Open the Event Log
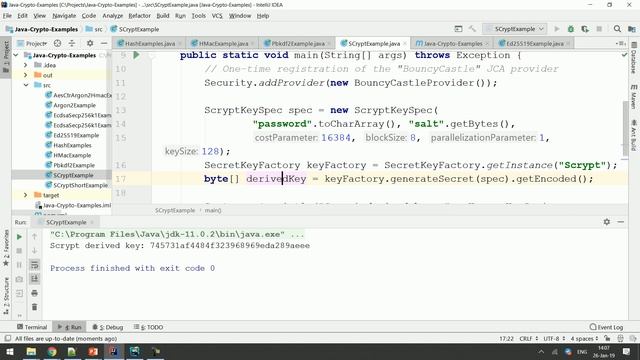Screen dimensions: 640x360 (x=607, y=327)
